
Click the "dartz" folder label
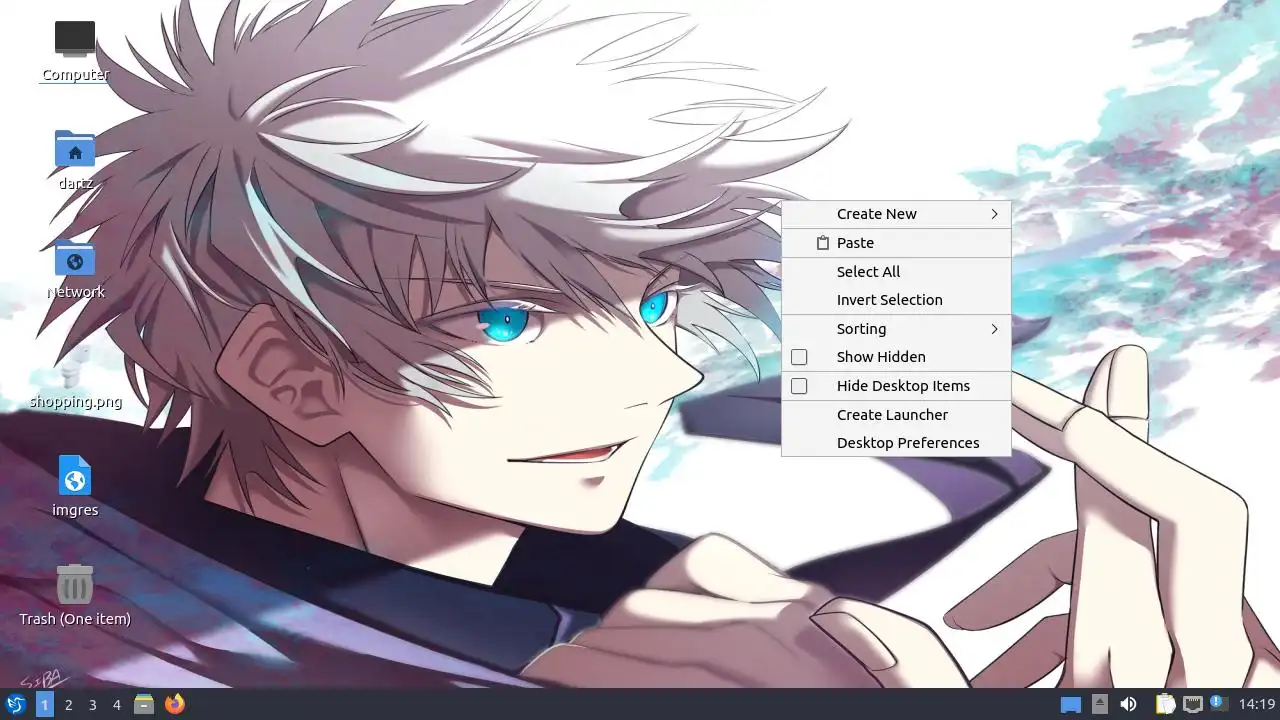(75, 183)
